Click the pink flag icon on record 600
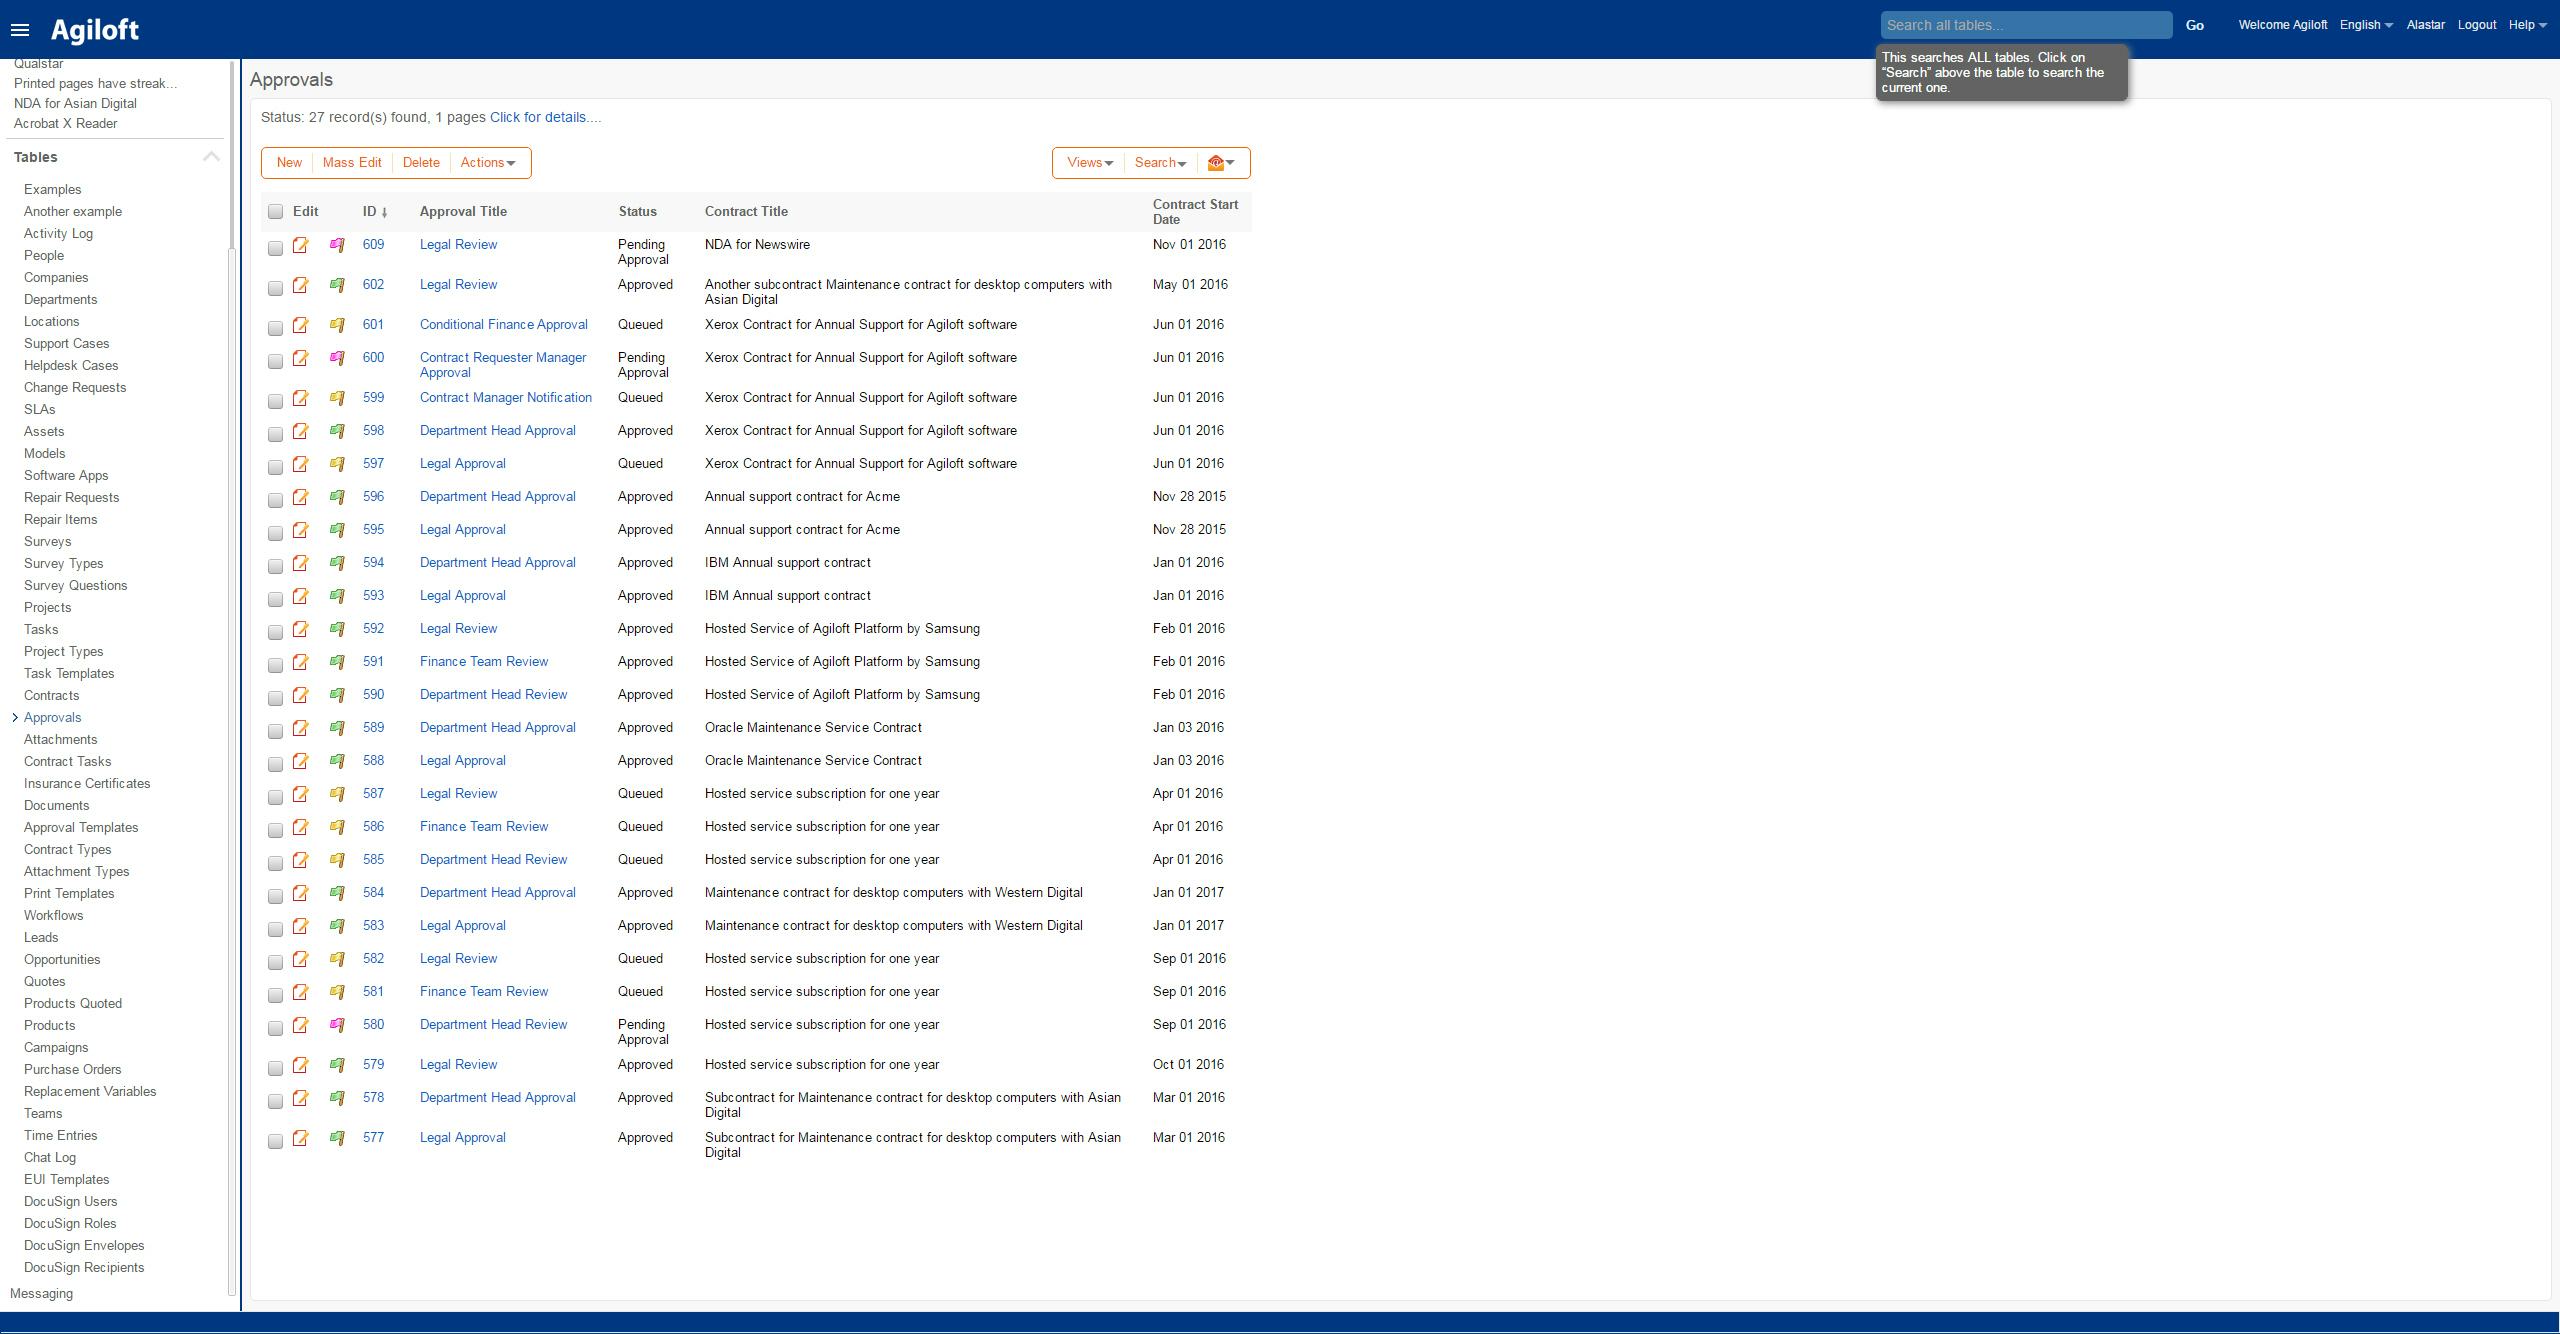This screenshot has height=1334, width=2560. 337,360
